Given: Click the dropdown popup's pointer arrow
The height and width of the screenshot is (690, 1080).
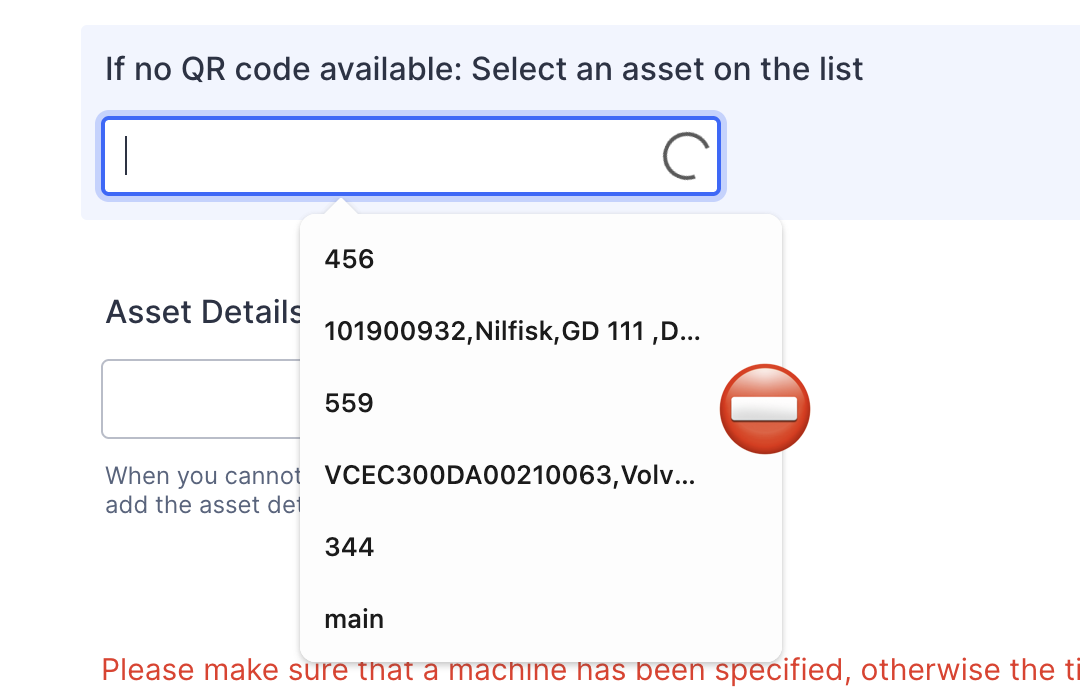Looking at the screenshot, I should click(x=341, y=207).
